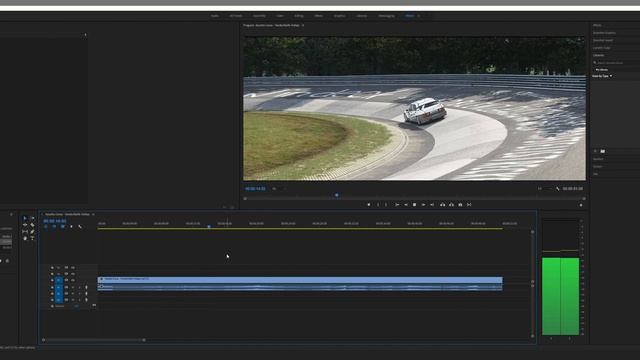Open the Program monitor button editor
Screen dimensions: 640x360
[x=581, y=205]
